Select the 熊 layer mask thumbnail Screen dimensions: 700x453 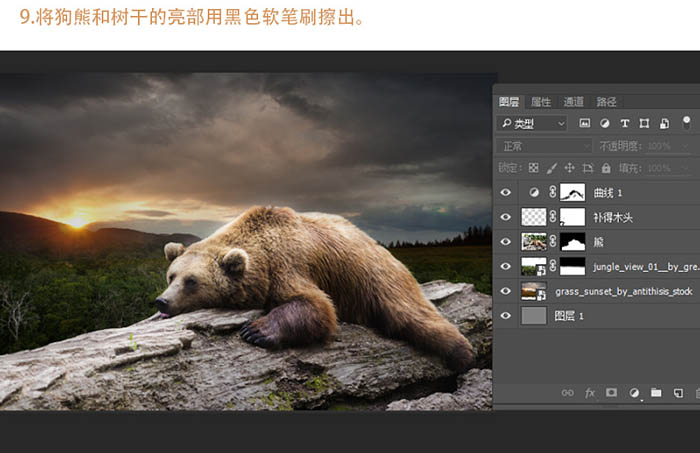click(572, 241)
